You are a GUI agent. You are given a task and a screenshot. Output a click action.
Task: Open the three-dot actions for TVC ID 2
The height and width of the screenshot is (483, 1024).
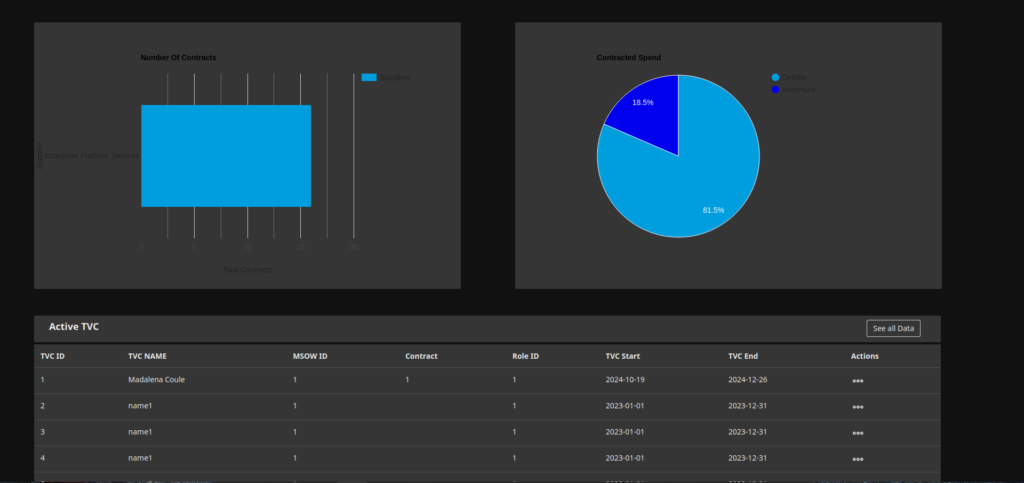pos(858,407)
